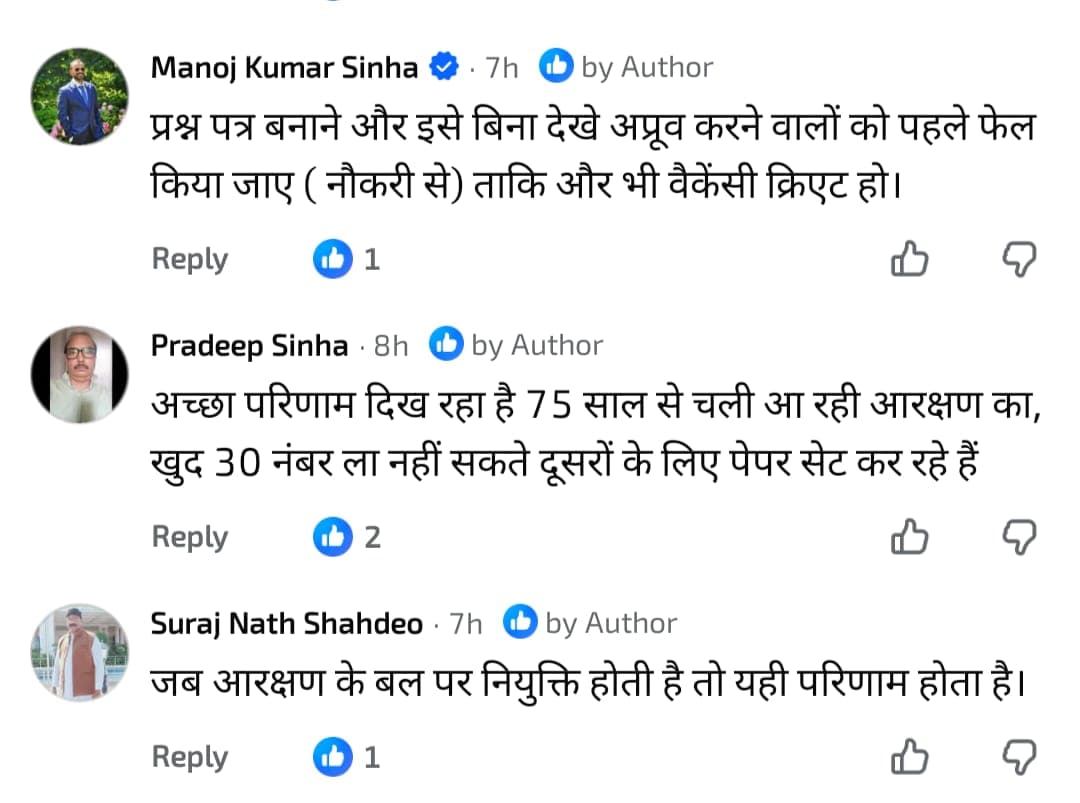The image size is (1080, 803).
Task: Click blue like count icon showing 2 likes
Action: point(333,538)
